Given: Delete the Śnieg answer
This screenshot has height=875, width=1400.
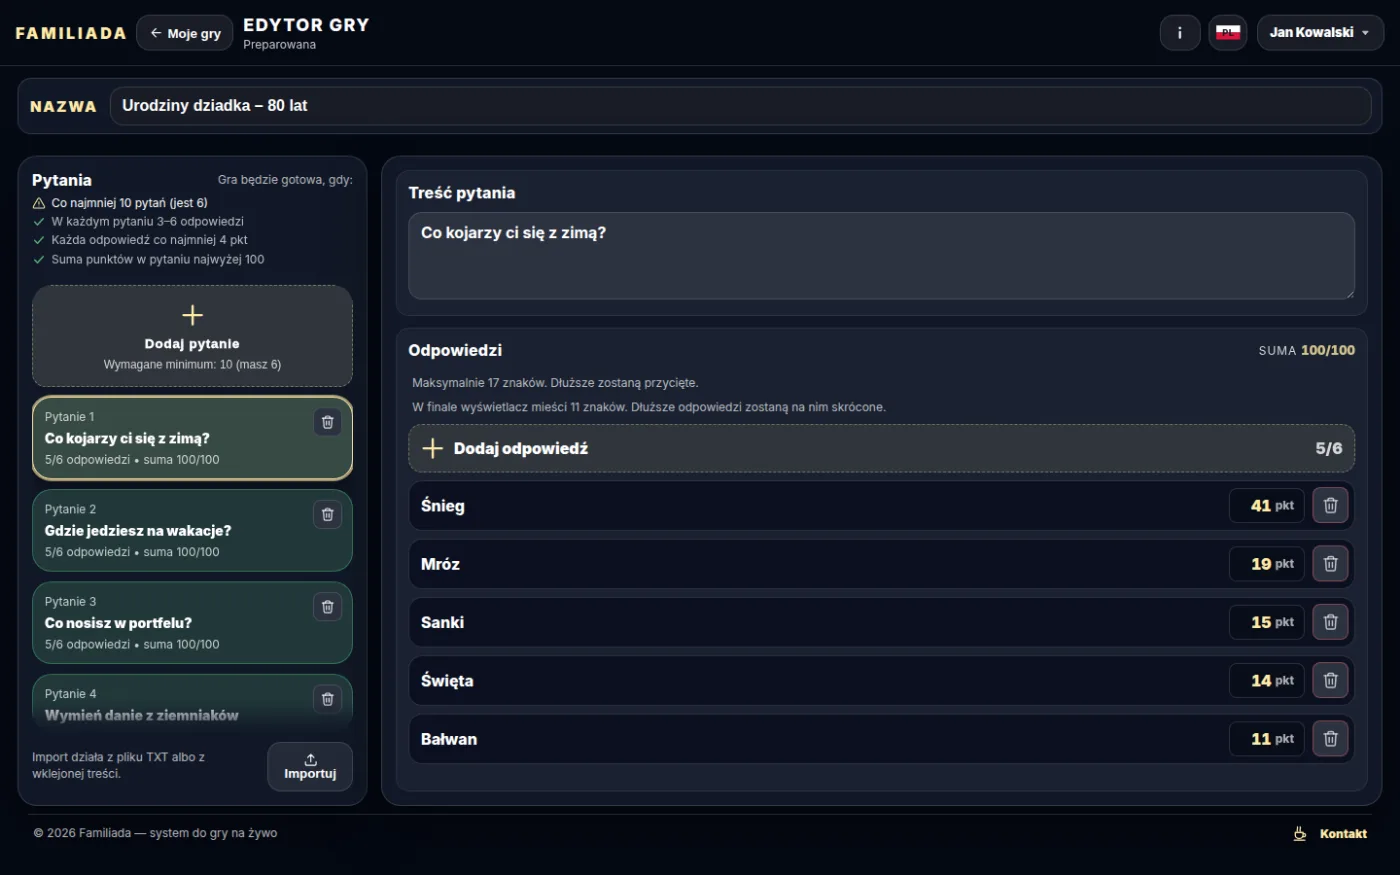Looking at the screenshot, I should click(1330, 506).
